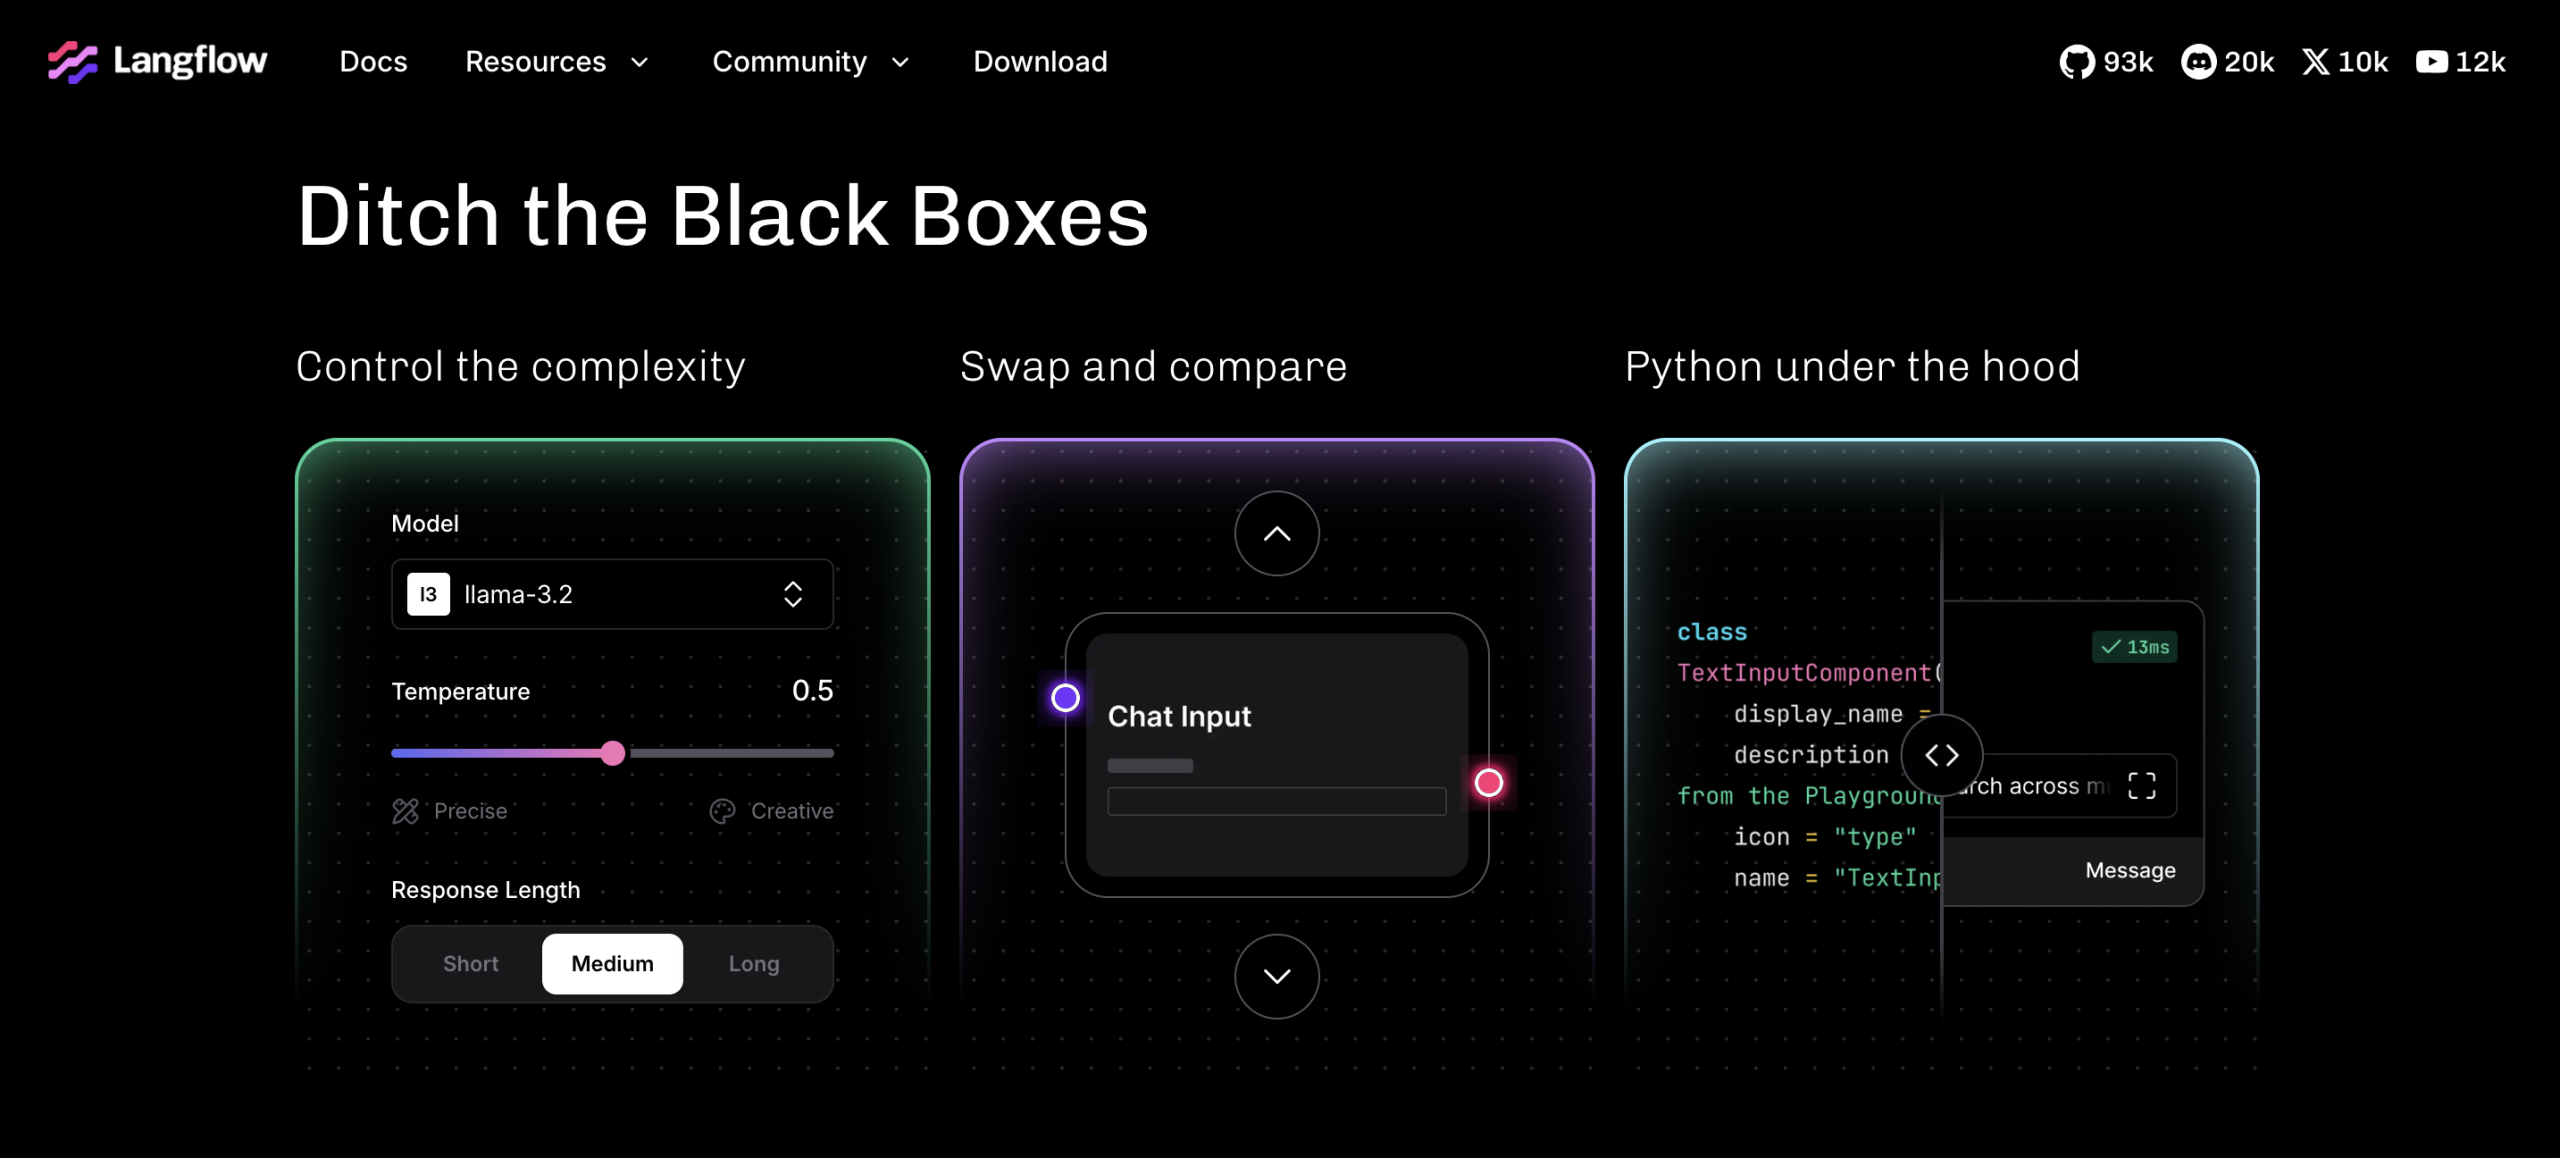This screenshot has height=1158, width=2560.
Task: Select Short response length
Action: (470, 964)
